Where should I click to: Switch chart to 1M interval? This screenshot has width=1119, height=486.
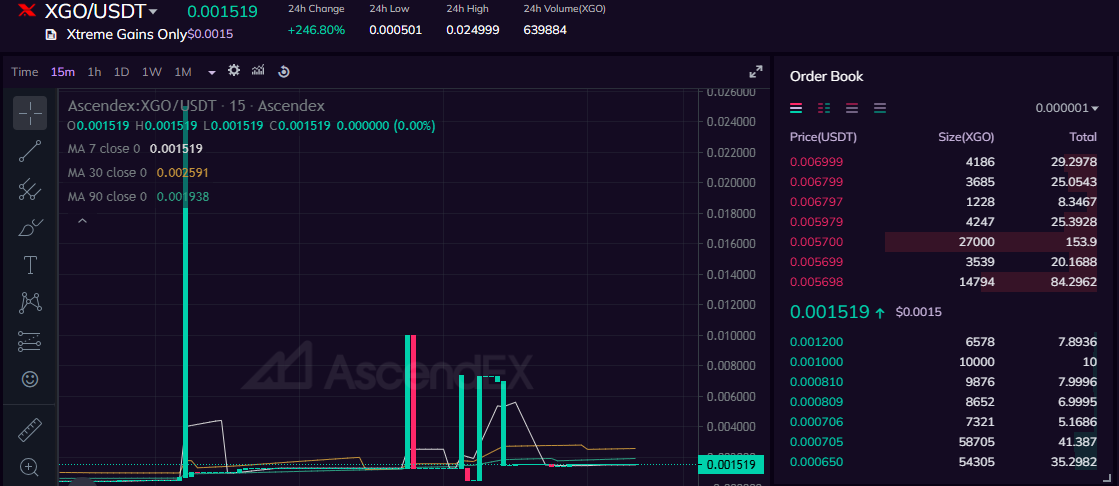click(x=183, y=71)
